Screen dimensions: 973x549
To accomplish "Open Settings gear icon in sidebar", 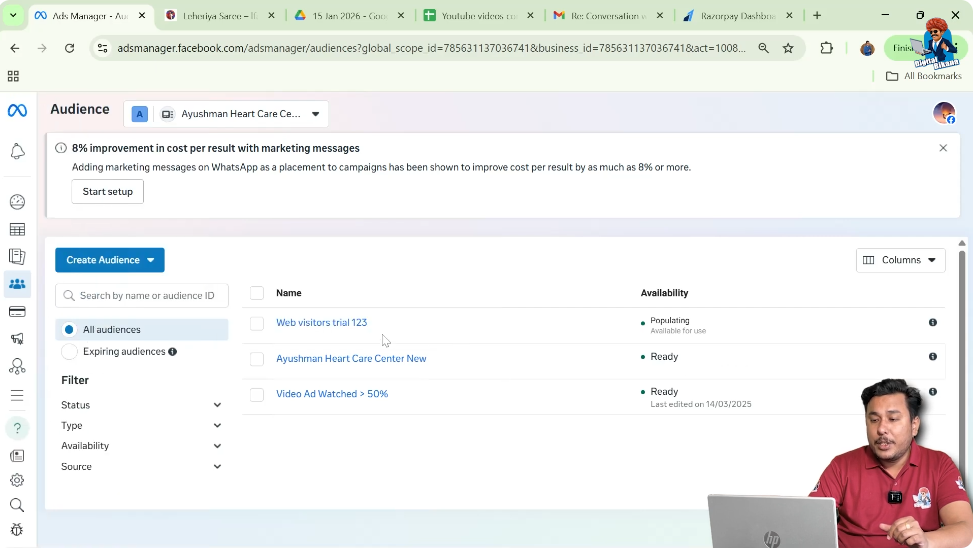I will 17,480.
